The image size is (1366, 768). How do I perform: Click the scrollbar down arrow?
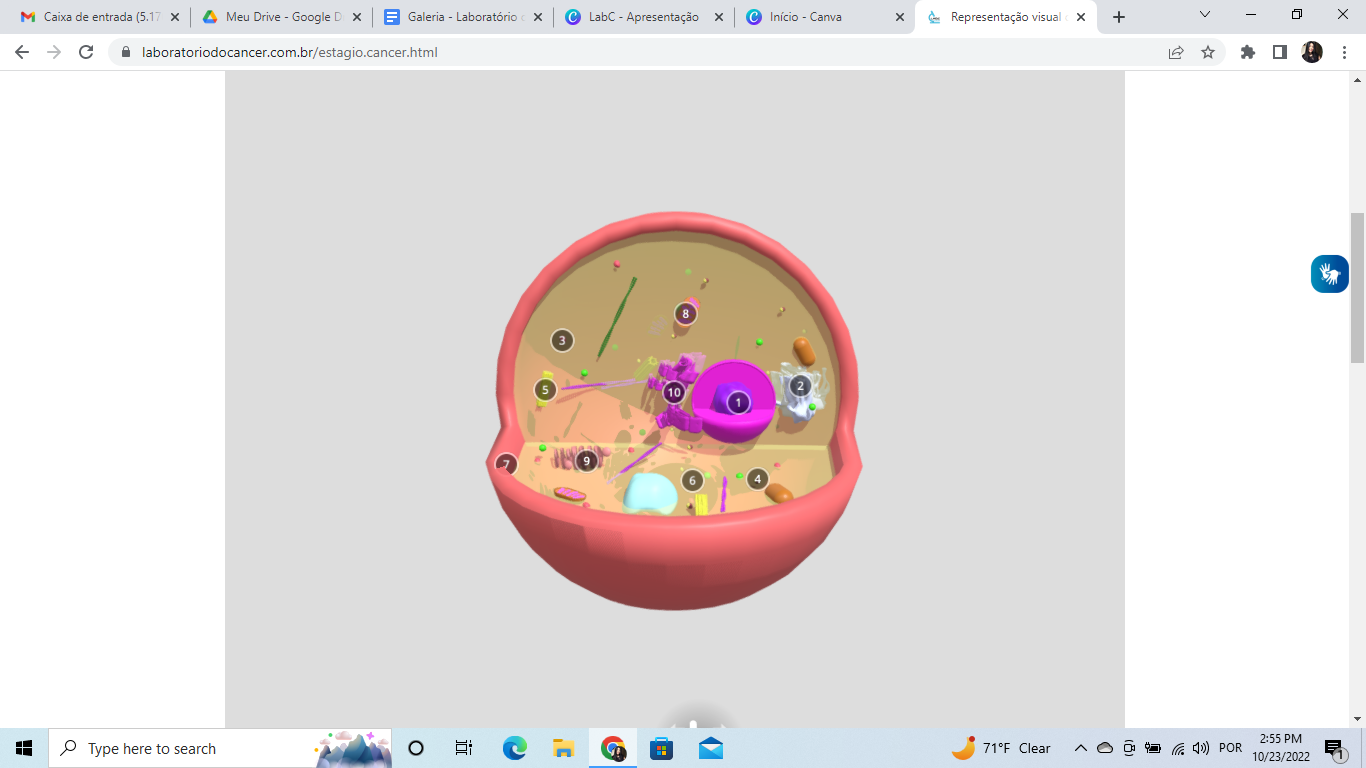1357,718
